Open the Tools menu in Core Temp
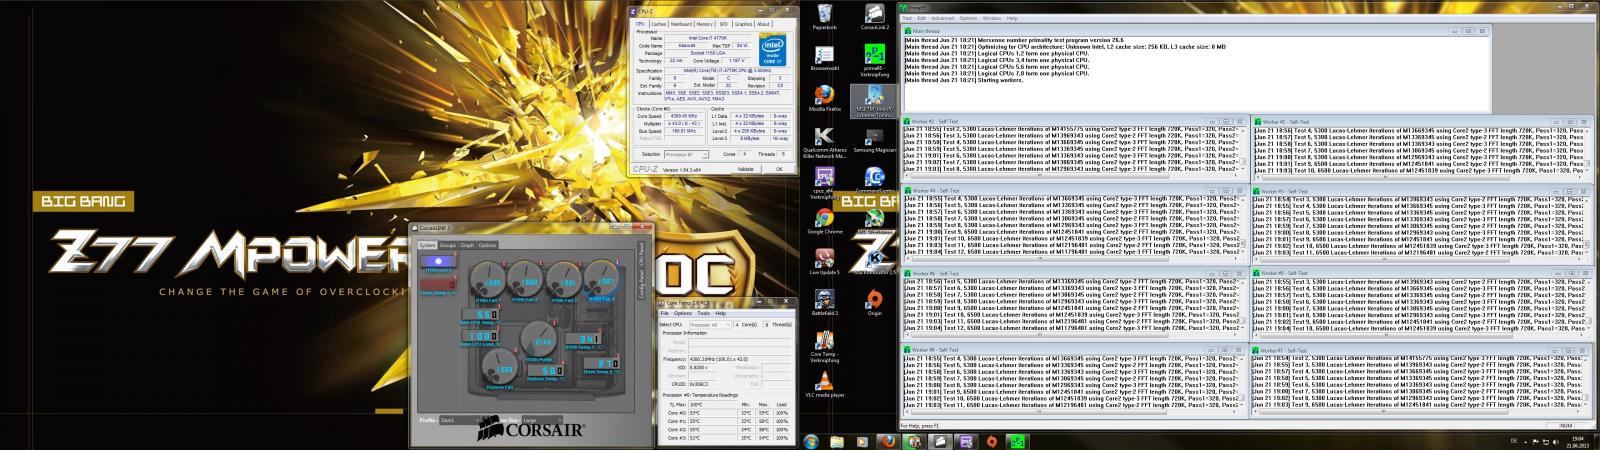 pyautogui.click(x=703, y=313)
